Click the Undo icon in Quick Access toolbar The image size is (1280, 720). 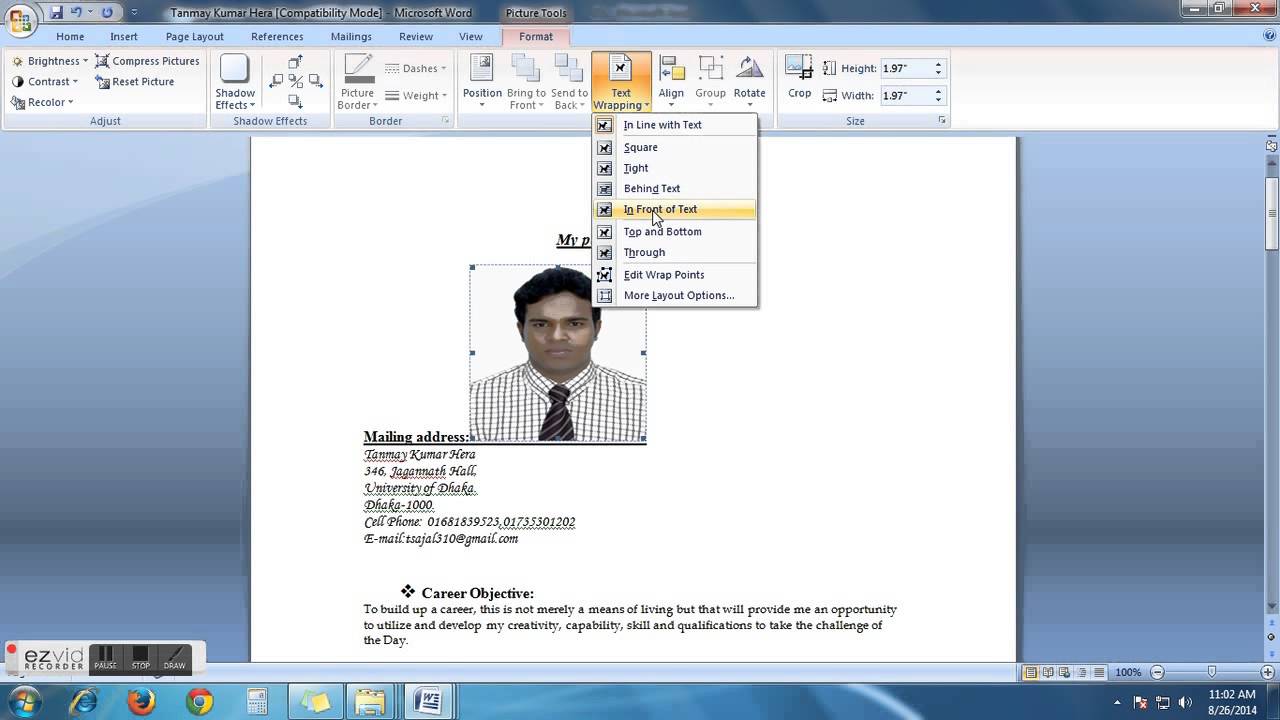click(76, 13)
